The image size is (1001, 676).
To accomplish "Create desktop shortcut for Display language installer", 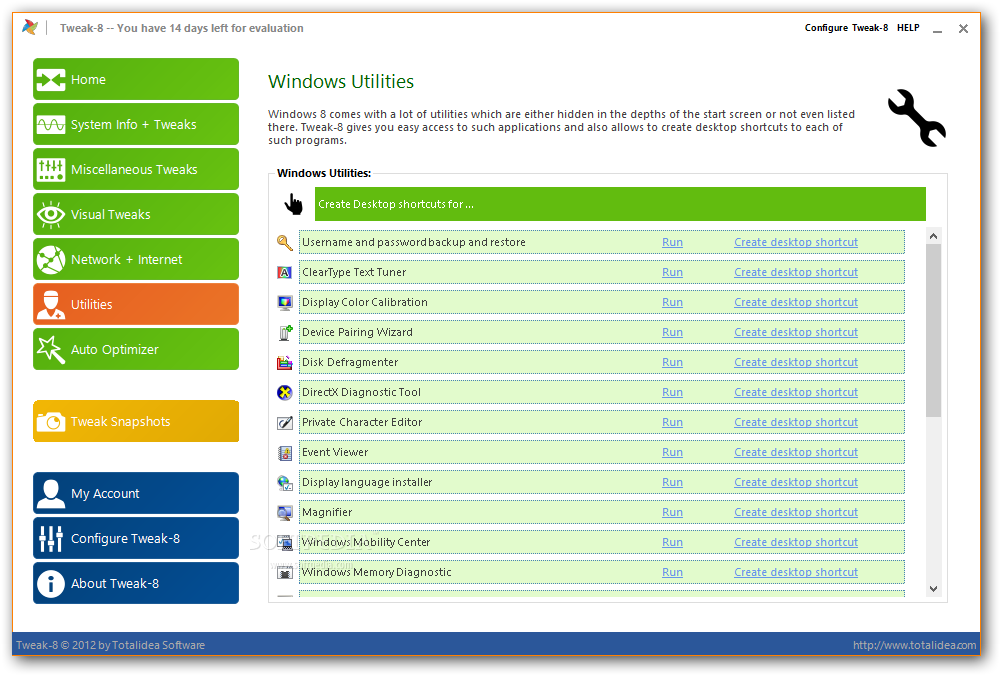I will [795, 483].
